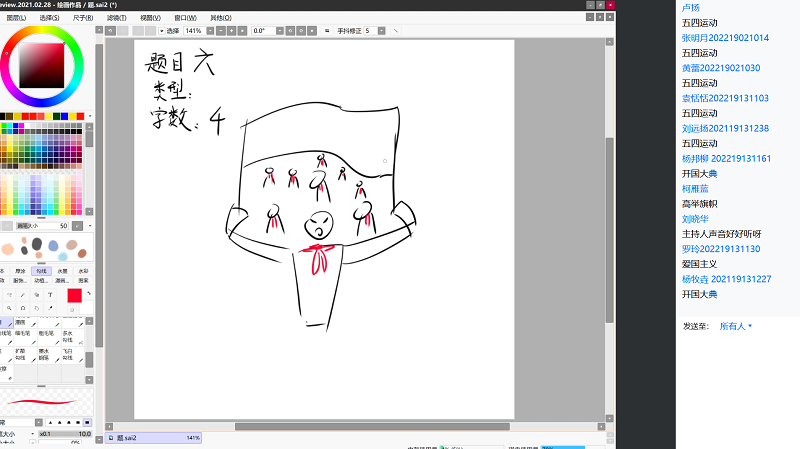Select the third brush edge shape
This screenshot has width=800, height=449.
68,422
